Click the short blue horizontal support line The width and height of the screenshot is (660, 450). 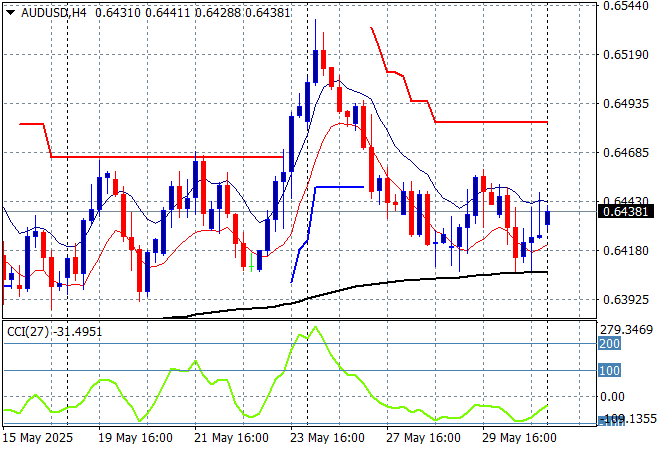[340, 187]
